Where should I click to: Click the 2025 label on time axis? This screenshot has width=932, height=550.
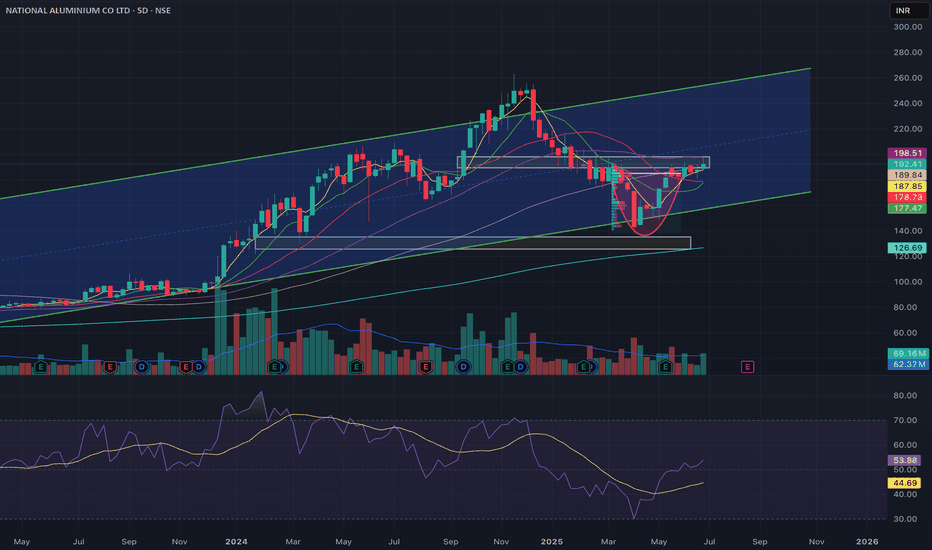(x=552, y=542)
